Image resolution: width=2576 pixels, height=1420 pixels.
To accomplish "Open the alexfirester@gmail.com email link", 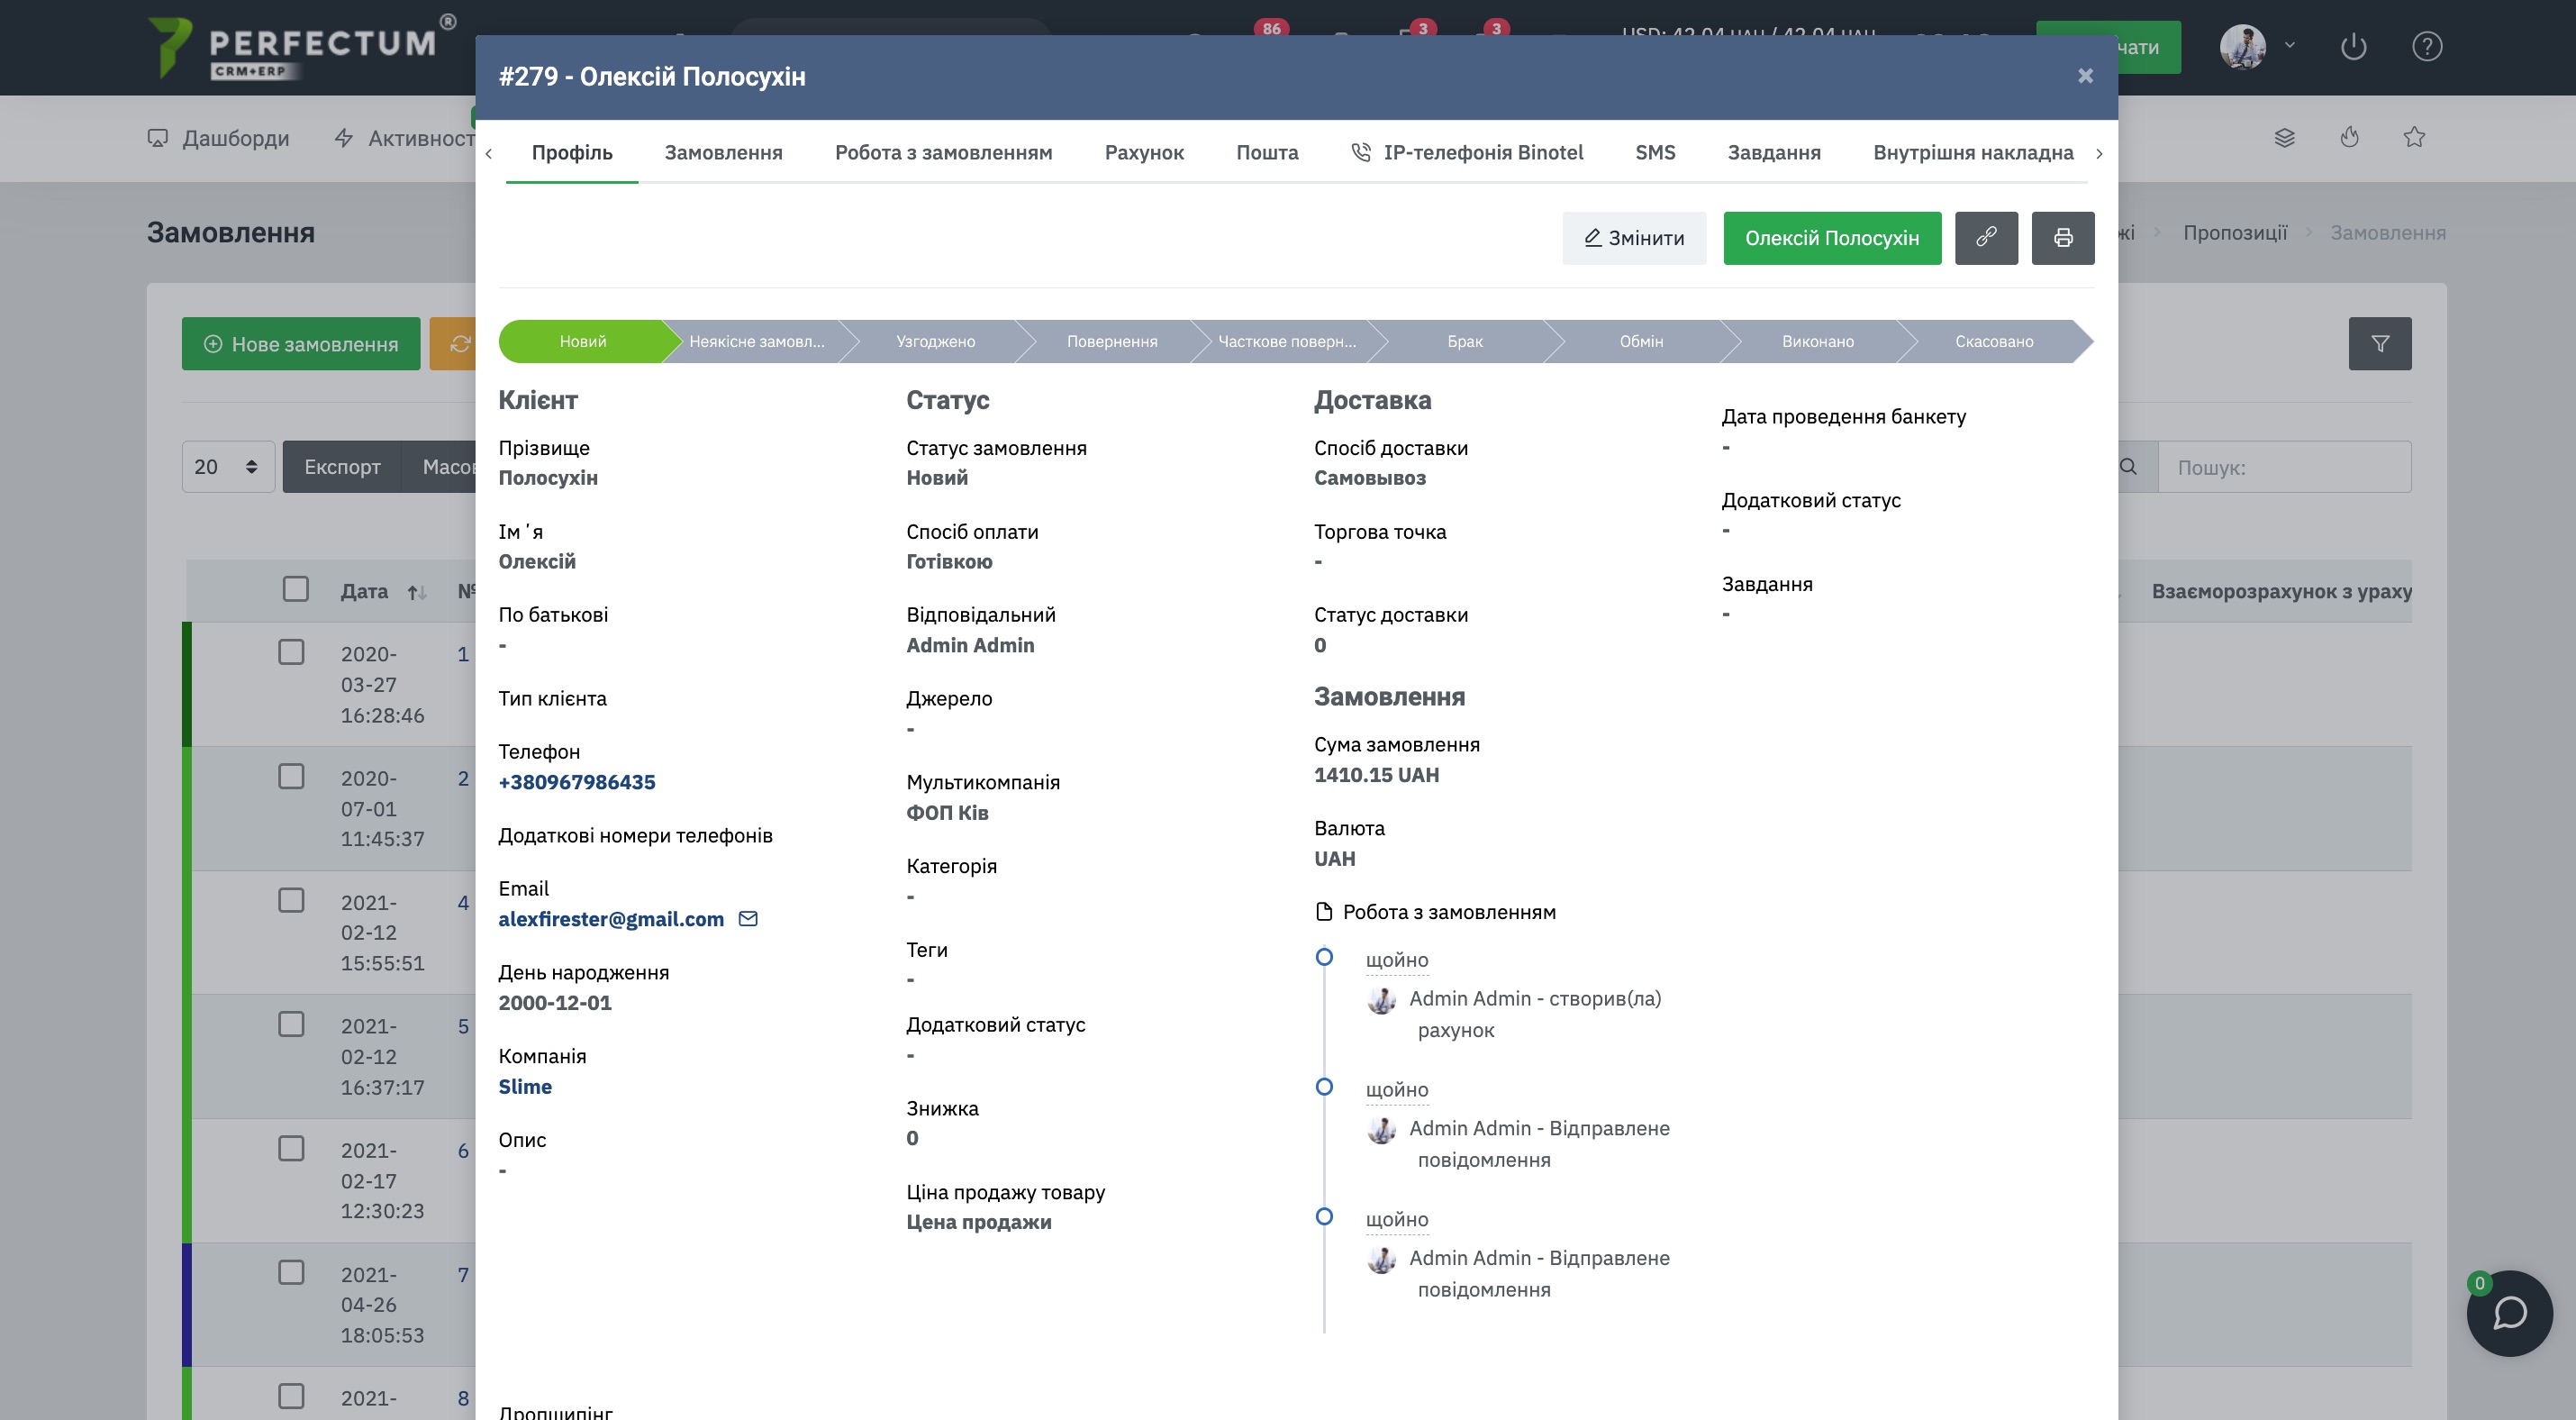I will pyautogui.click(x=611, y=919).
